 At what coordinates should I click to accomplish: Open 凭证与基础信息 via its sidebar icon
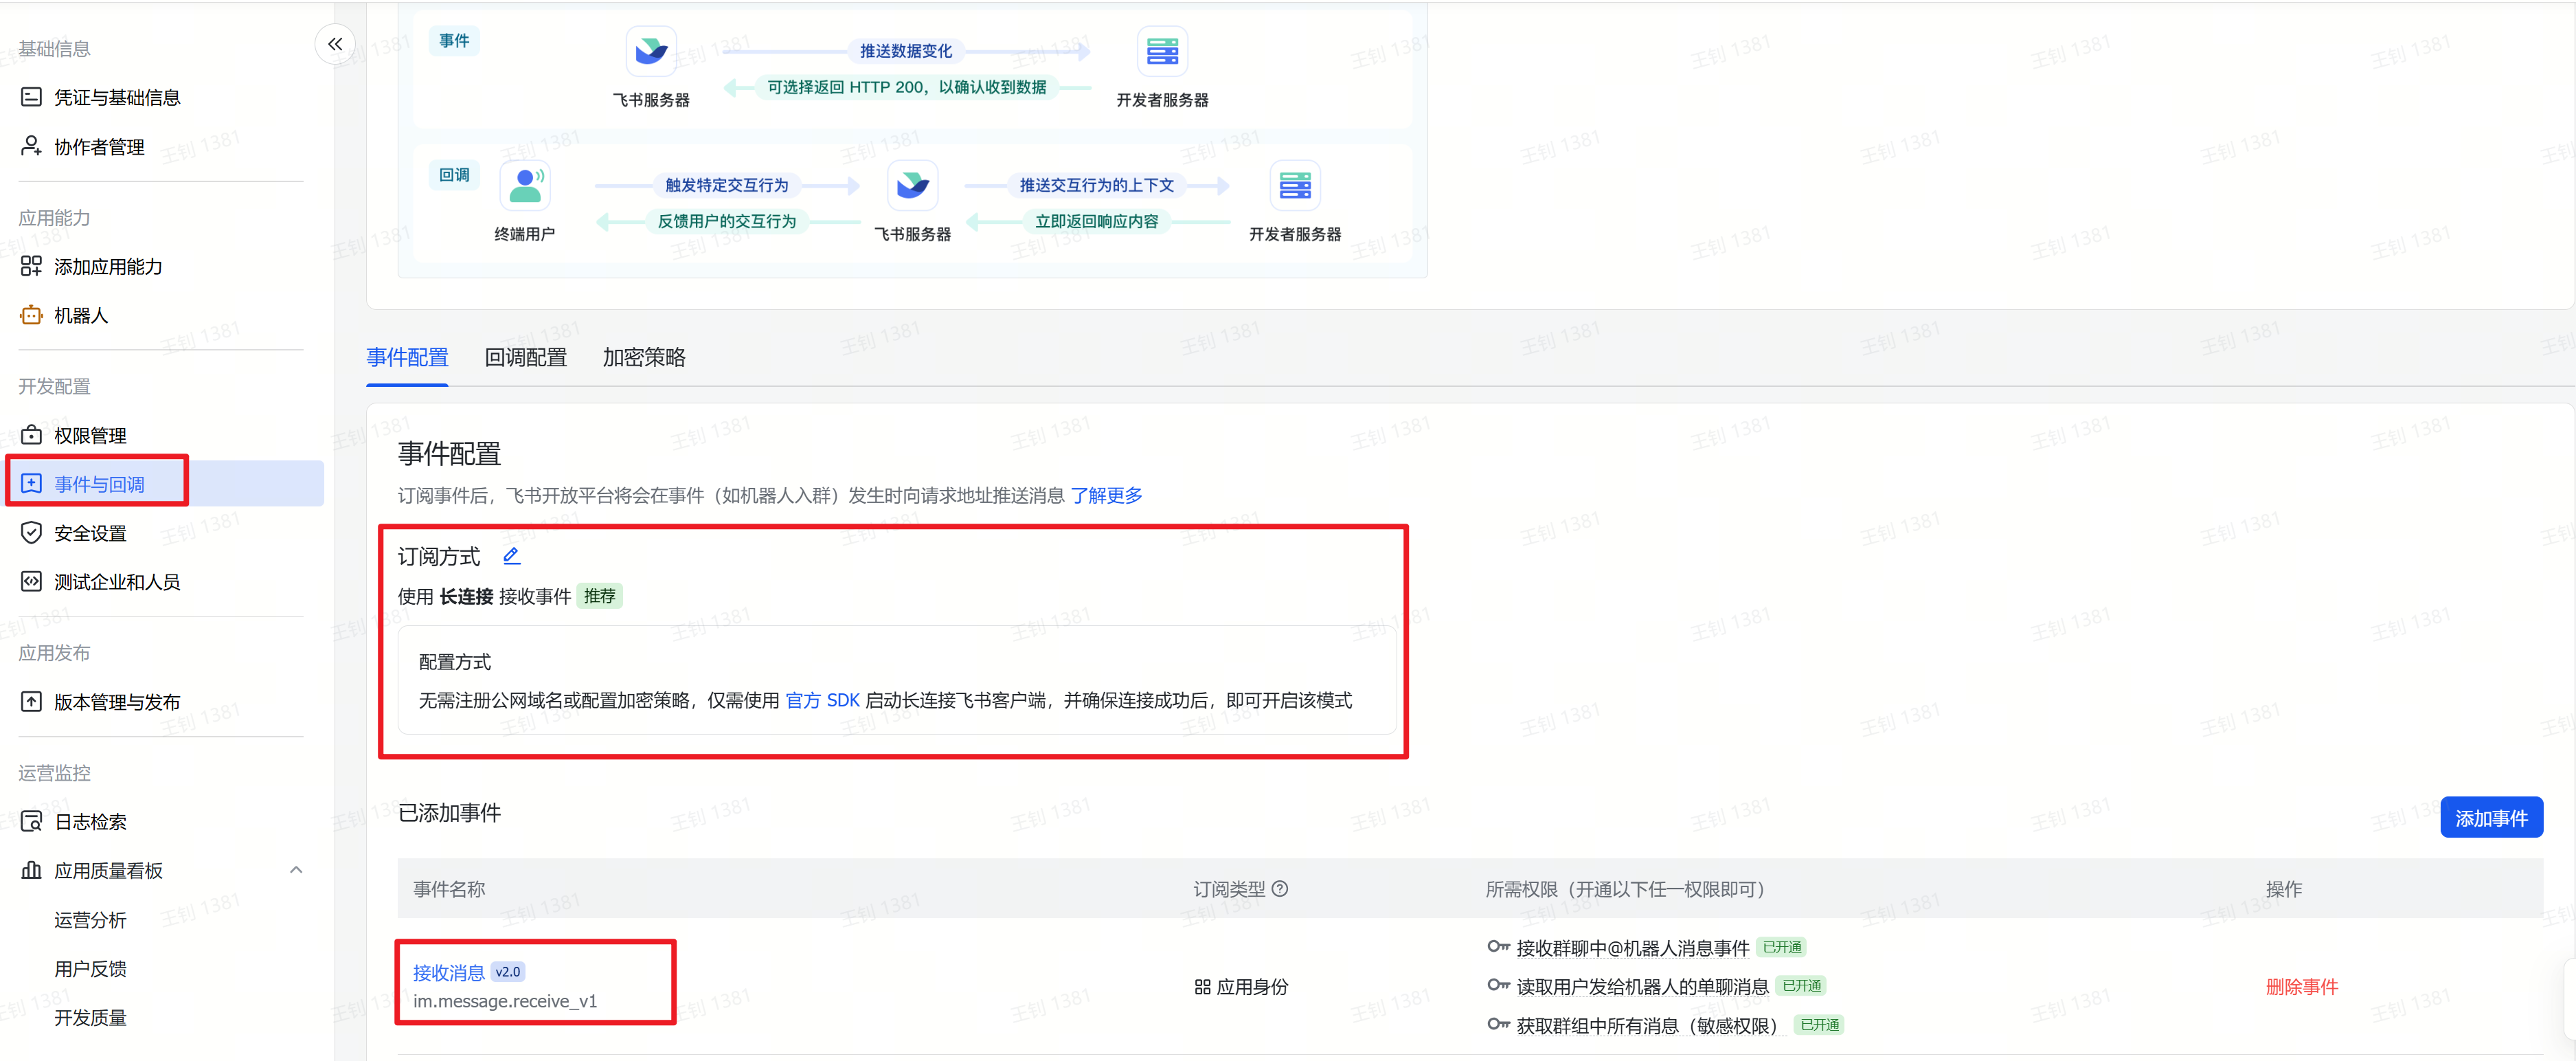tap(31, 97)
